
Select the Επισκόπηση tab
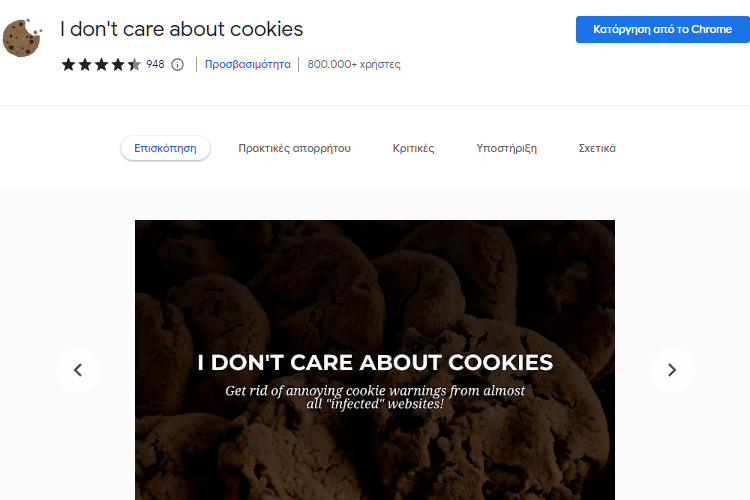click(165, 148)
